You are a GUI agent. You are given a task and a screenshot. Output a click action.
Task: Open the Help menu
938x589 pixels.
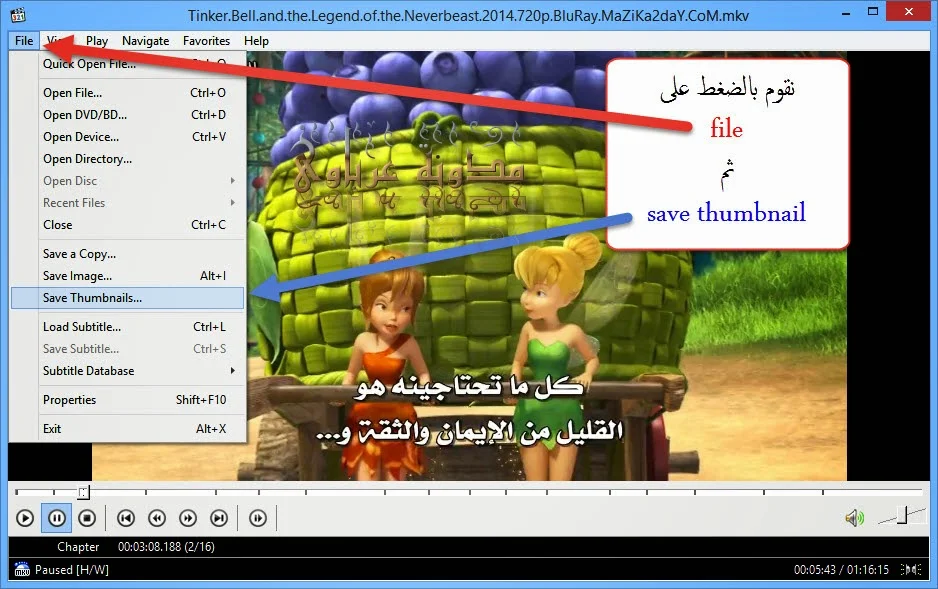tap(256, 41)
